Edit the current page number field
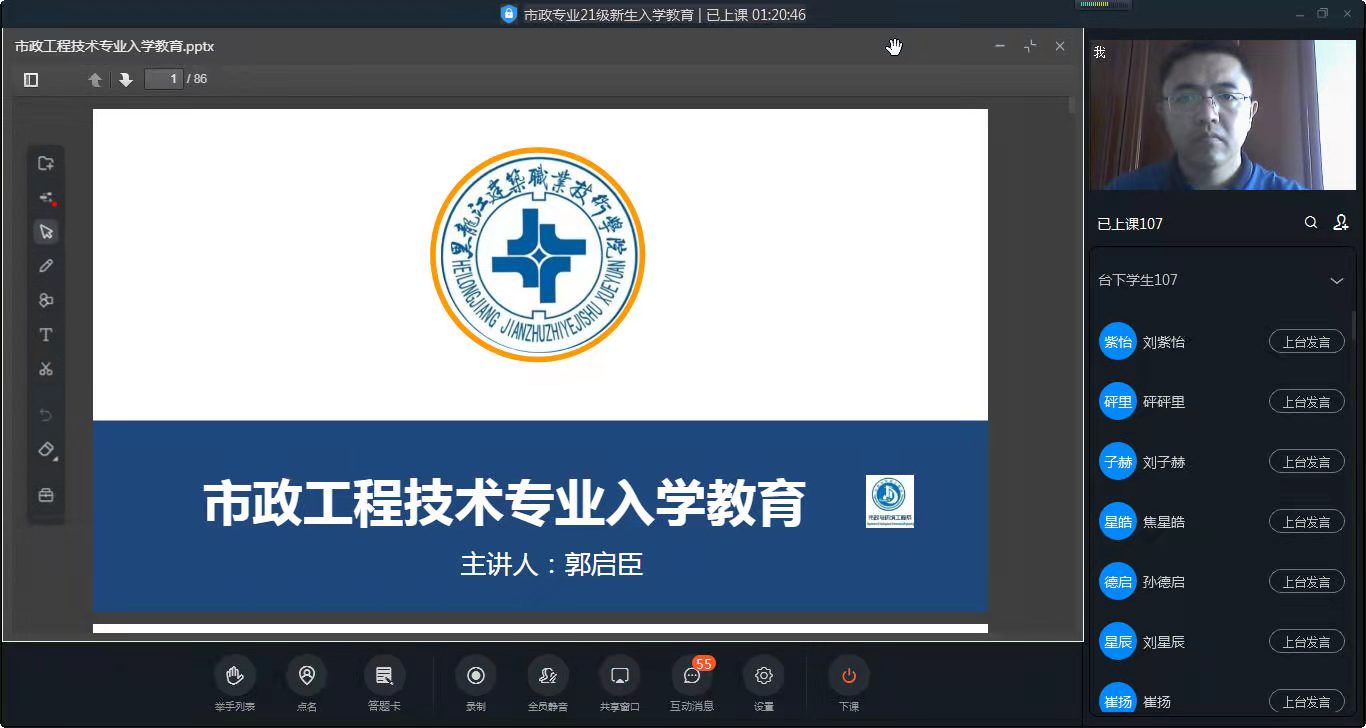1366x728 pixels. pyautogui.click(x=164, y=79)
